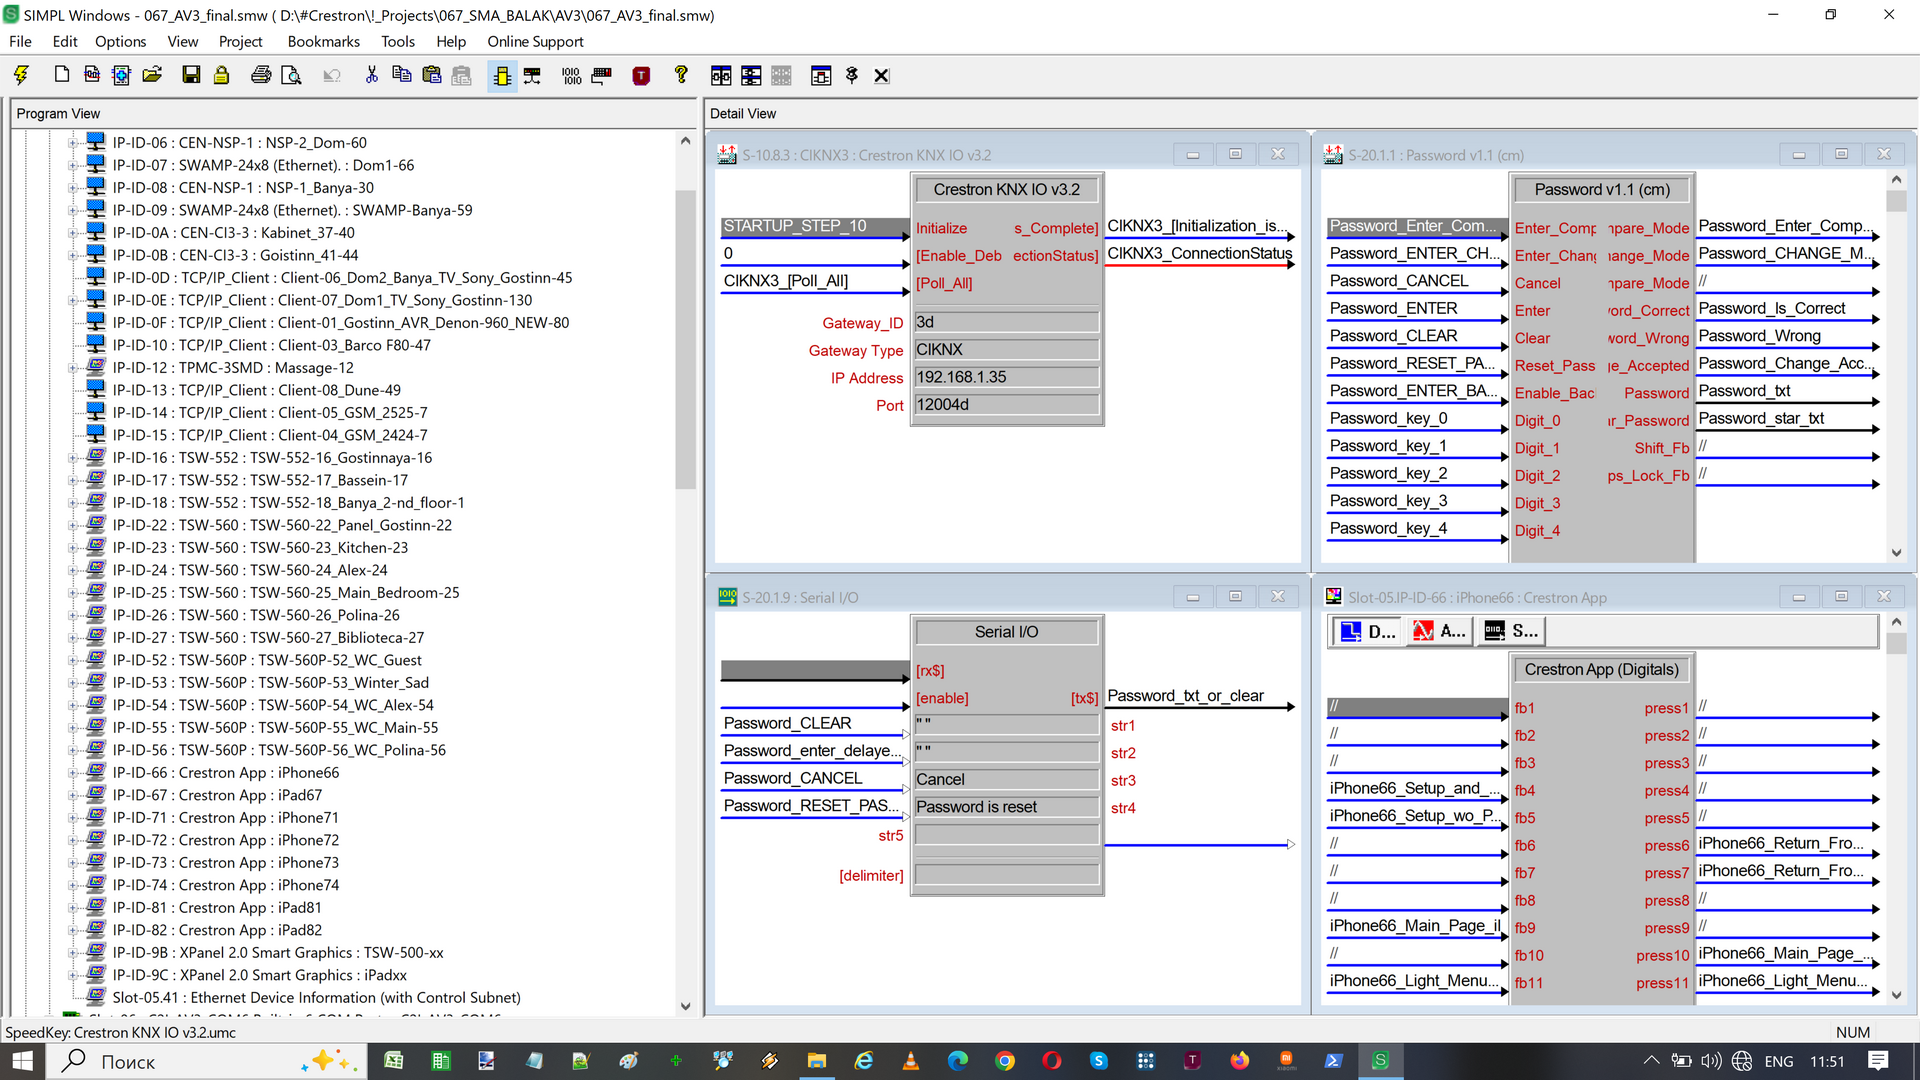The width and height of the screenshot is (1920, 1080).
Task: Paste using the clipboard icon
Action: [432, 75]
